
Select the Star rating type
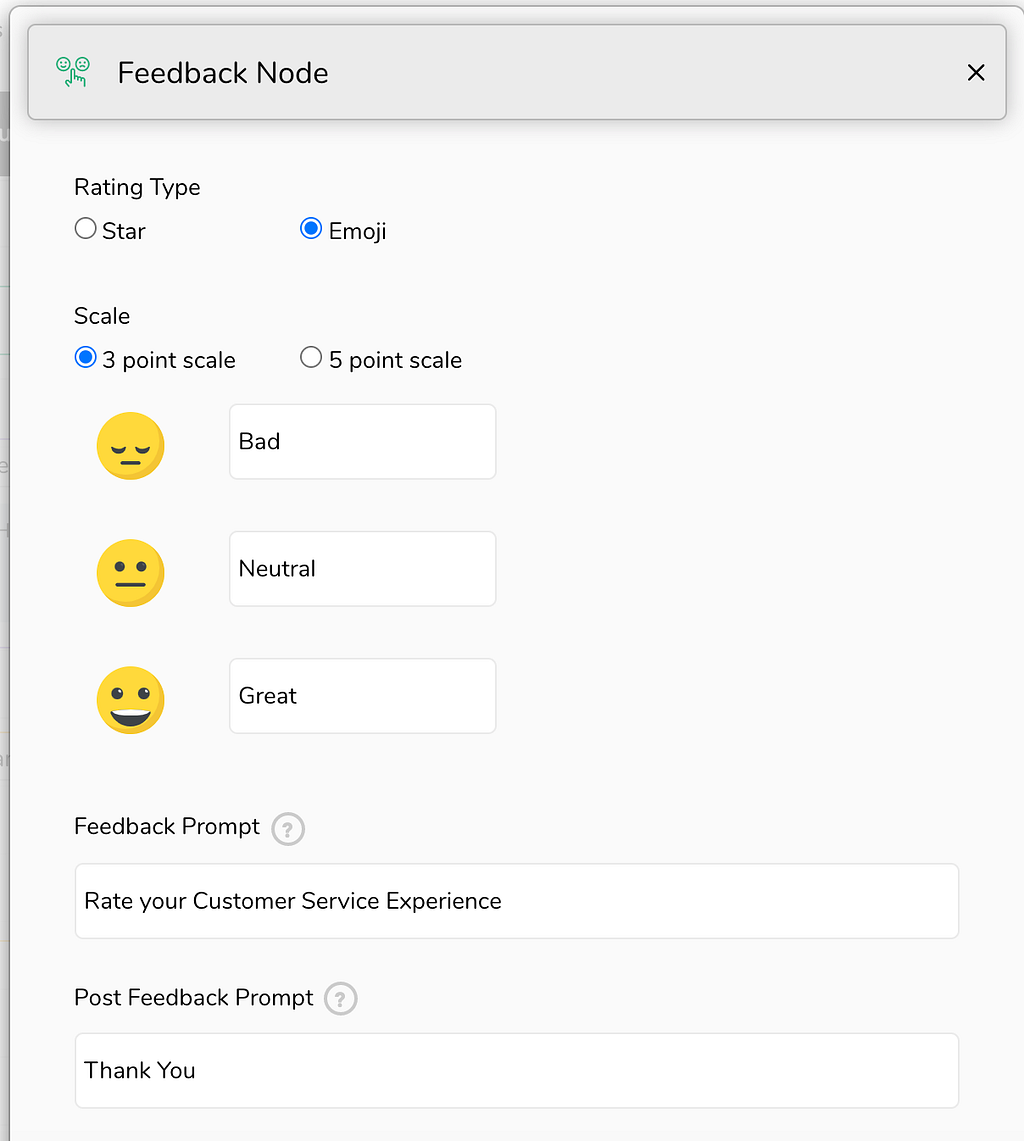point(85,228)
